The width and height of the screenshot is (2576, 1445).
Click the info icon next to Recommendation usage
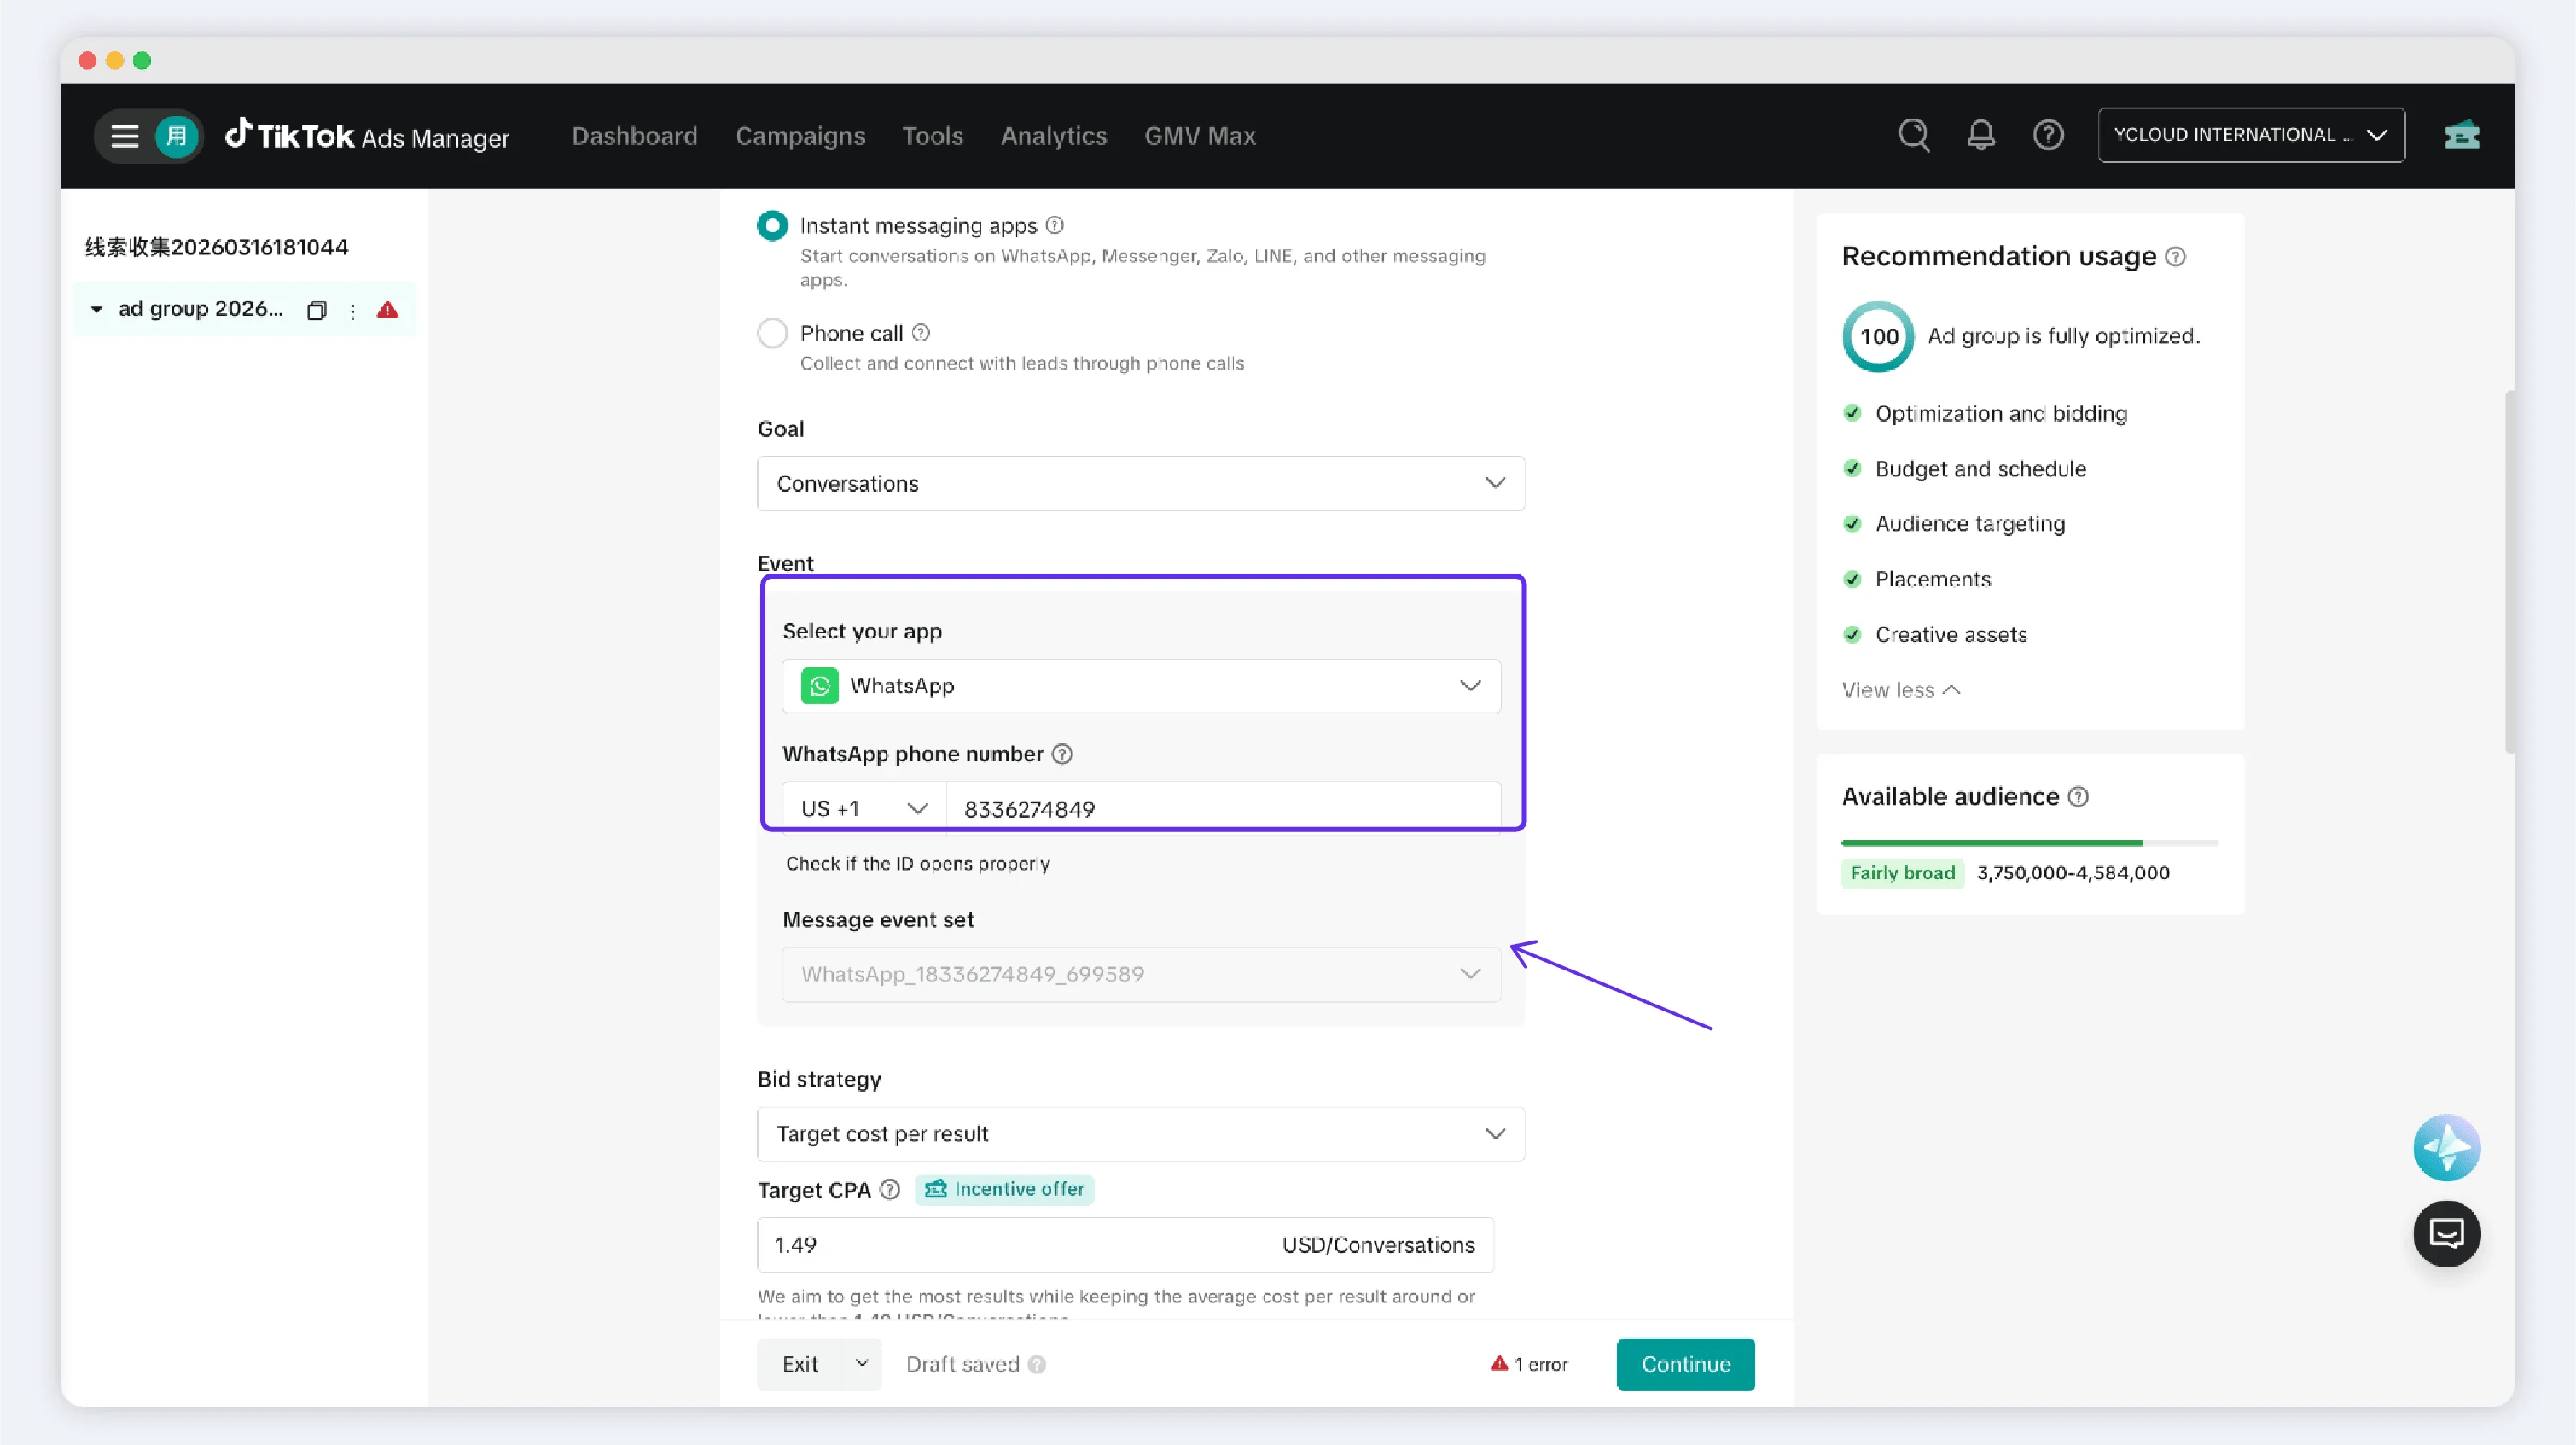coord(2175,257)
